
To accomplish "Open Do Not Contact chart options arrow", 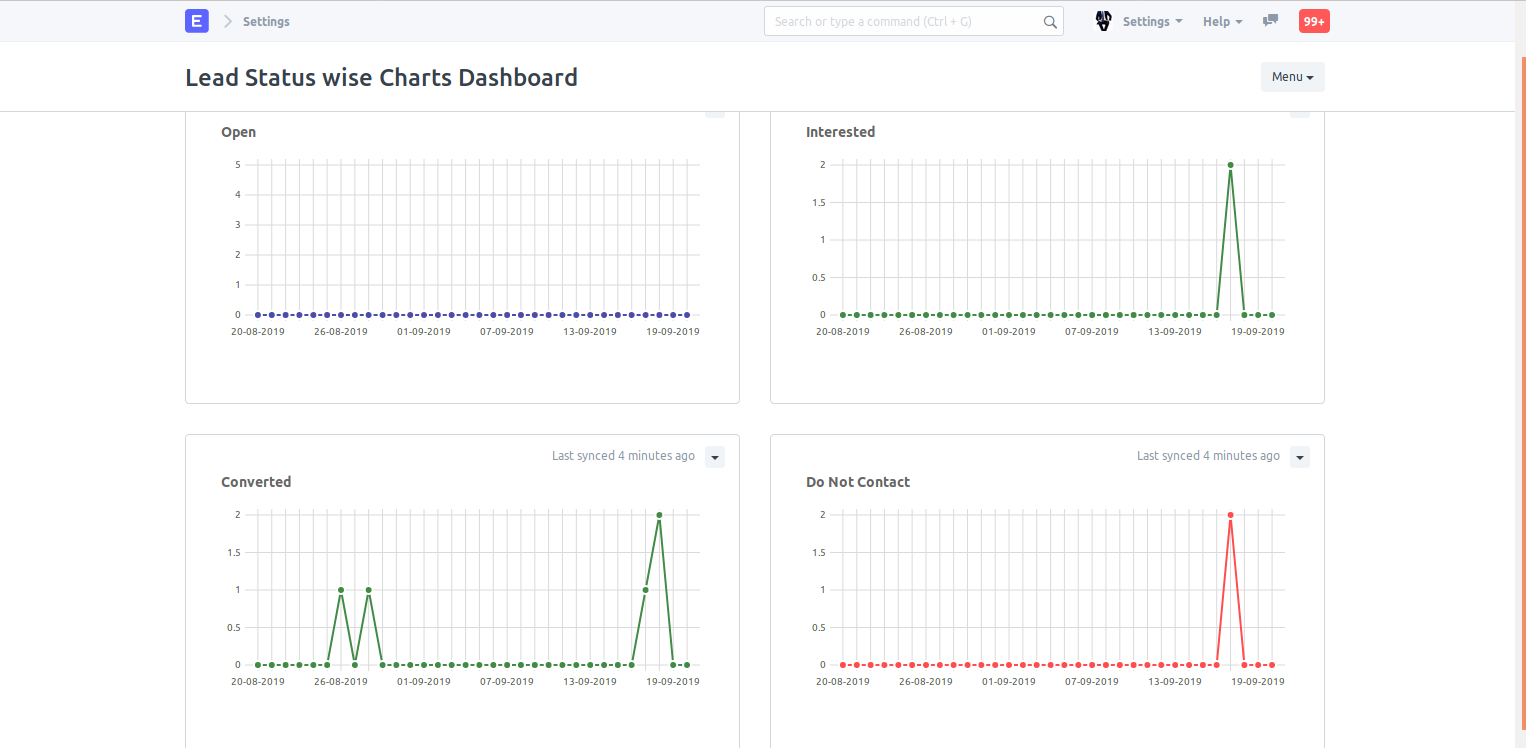I will pyautogui.click(x=1299, y=457).
